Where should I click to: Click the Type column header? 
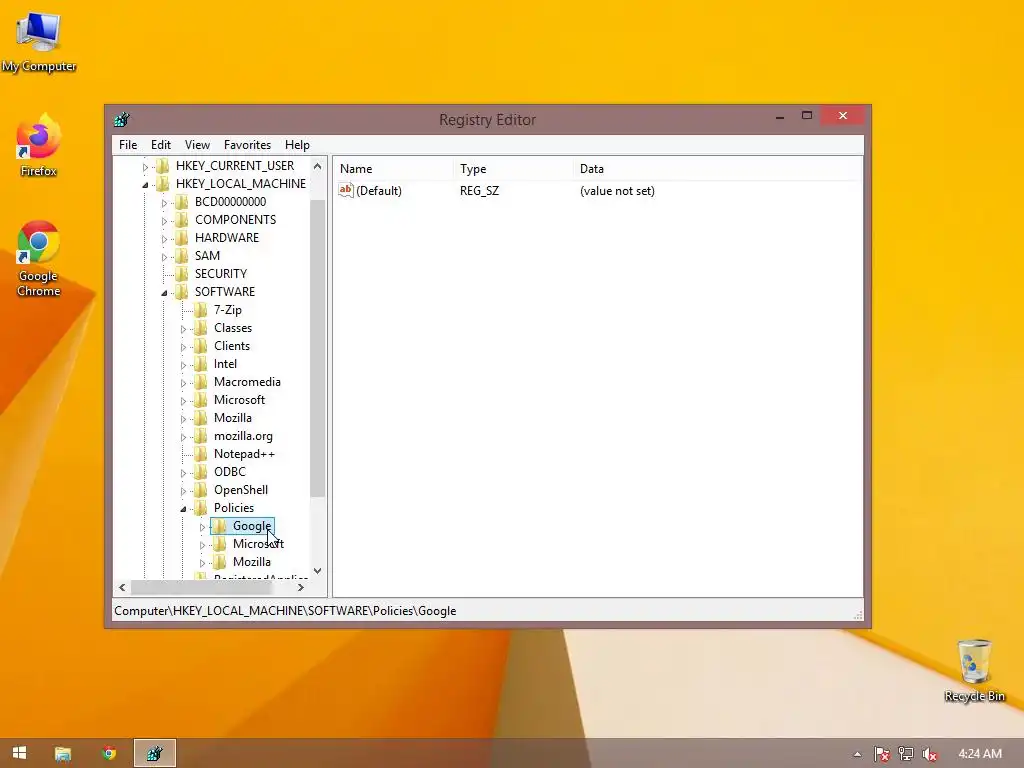point(513,168)
